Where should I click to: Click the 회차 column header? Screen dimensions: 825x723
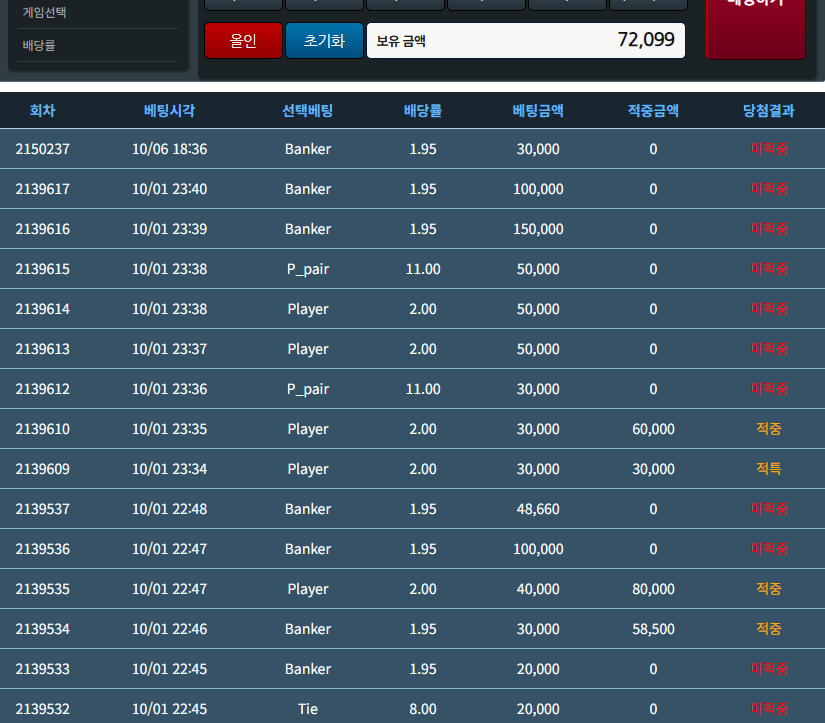point(43,111)
